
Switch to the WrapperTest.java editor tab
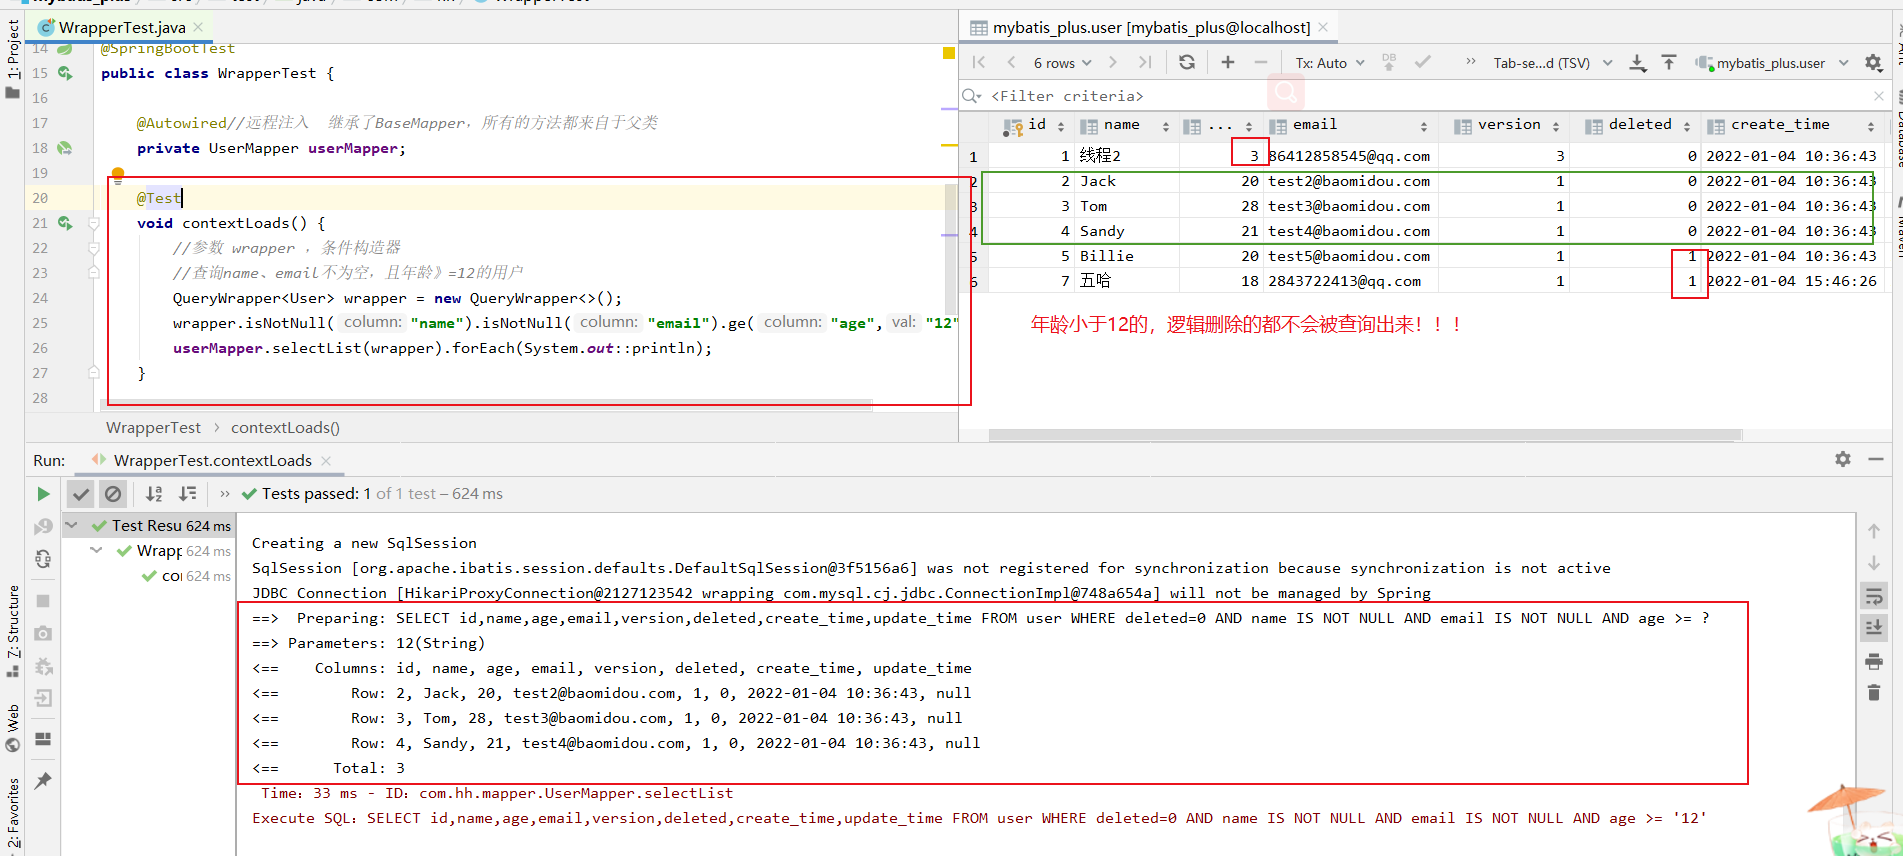pos(122,27)
